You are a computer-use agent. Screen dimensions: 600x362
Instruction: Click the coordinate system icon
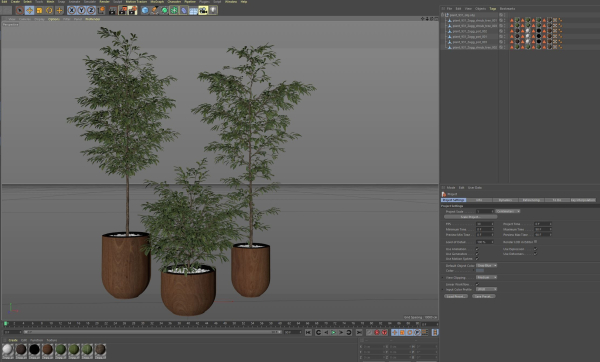pos(101,10)
